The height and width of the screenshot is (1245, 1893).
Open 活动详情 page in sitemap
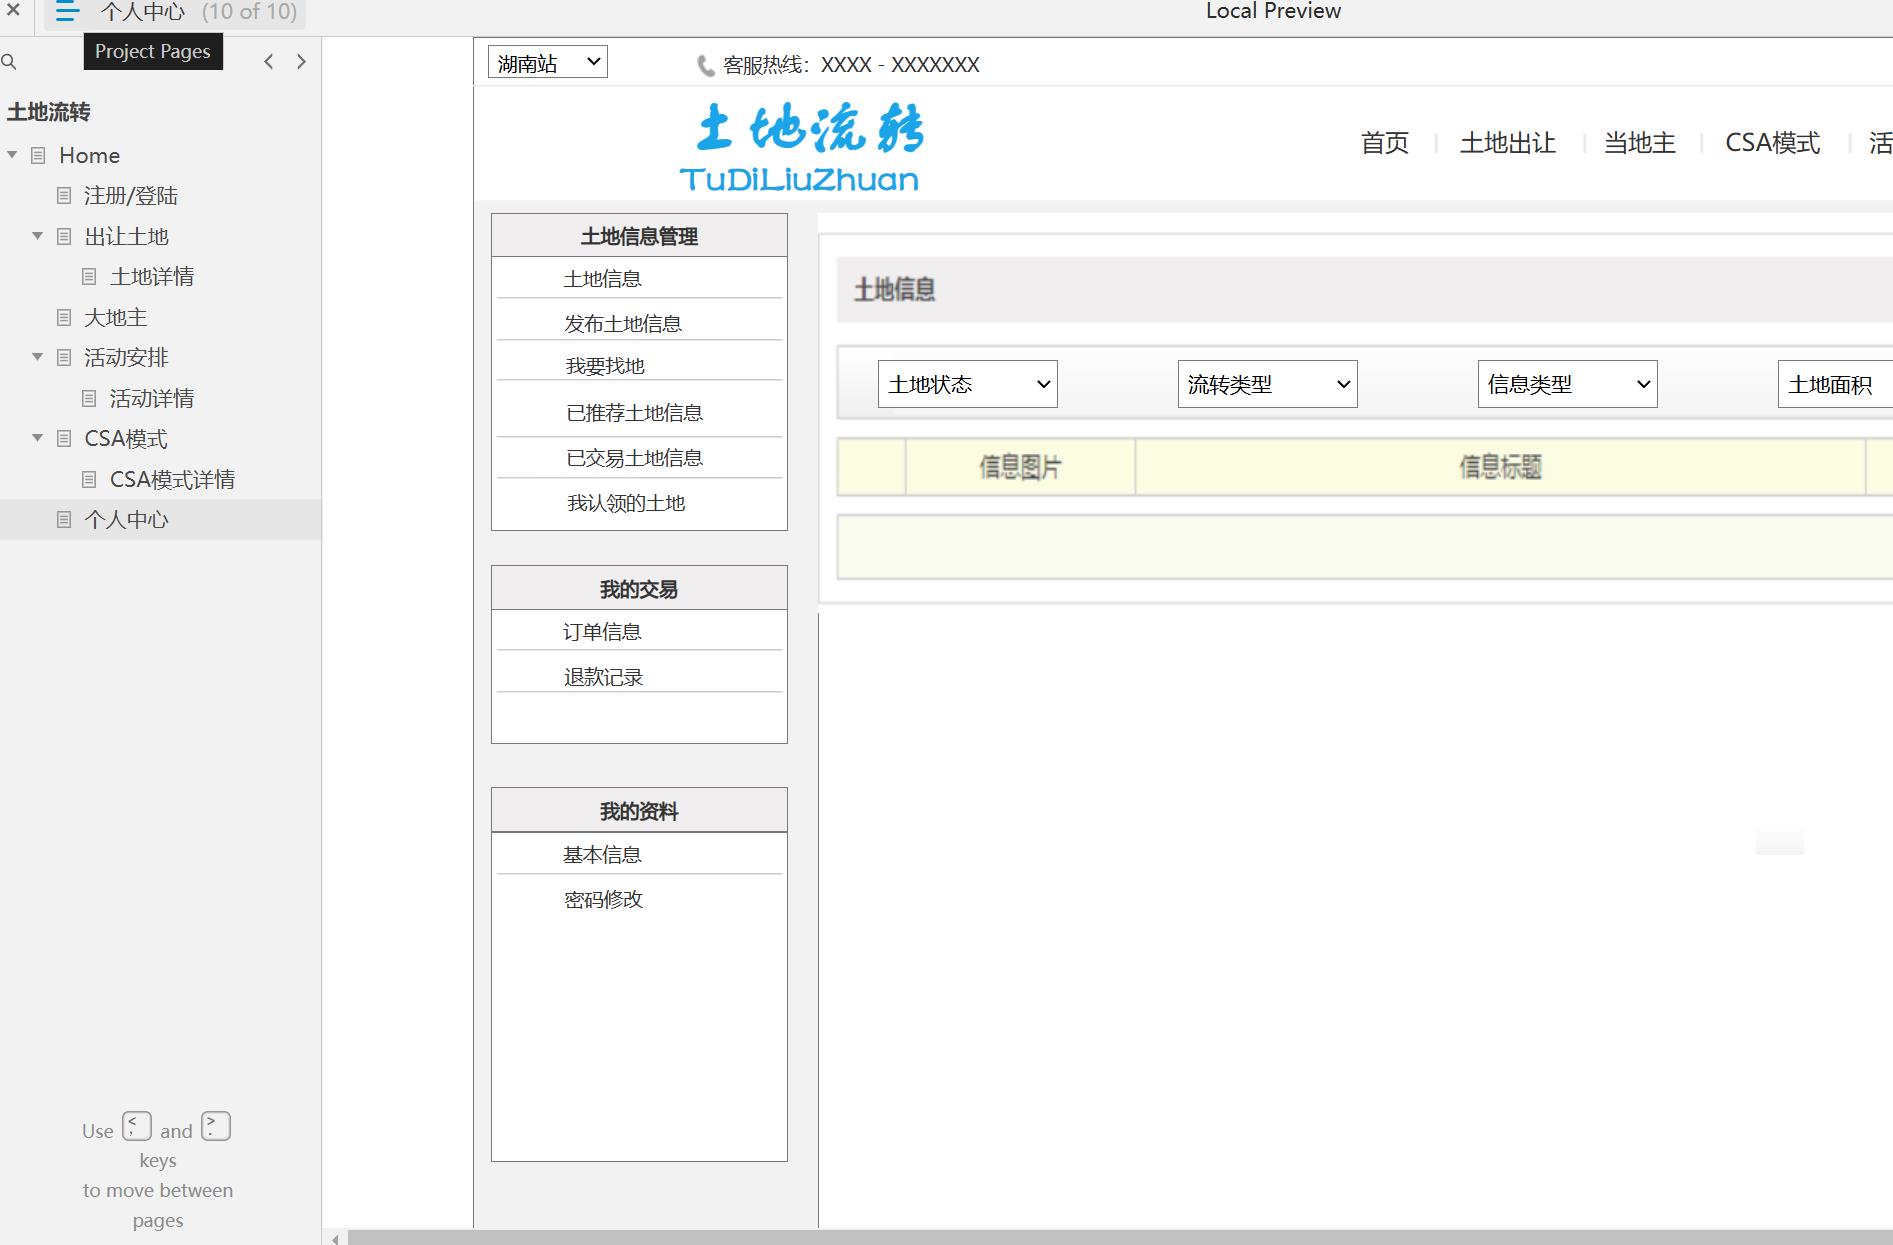(152, 399)
